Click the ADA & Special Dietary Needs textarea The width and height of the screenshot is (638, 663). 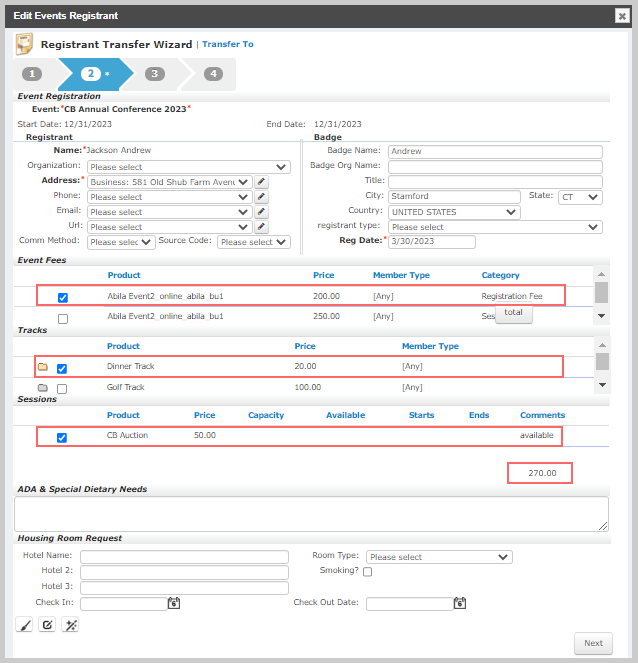click(311, 514)
